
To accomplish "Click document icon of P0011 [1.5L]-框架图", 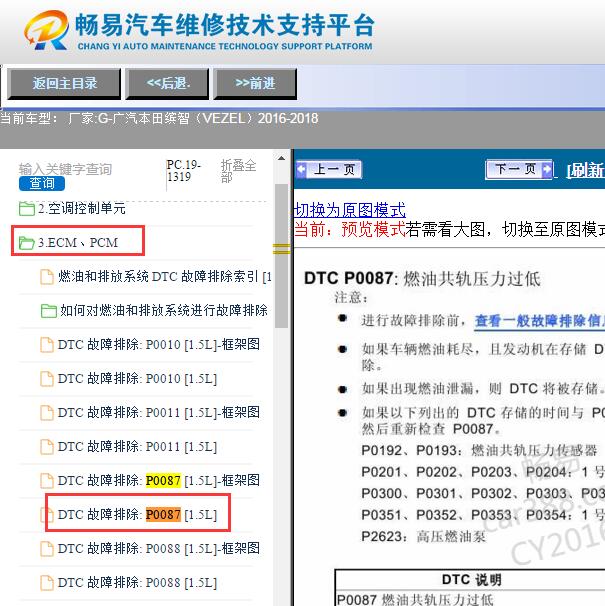I will (47, 413).
